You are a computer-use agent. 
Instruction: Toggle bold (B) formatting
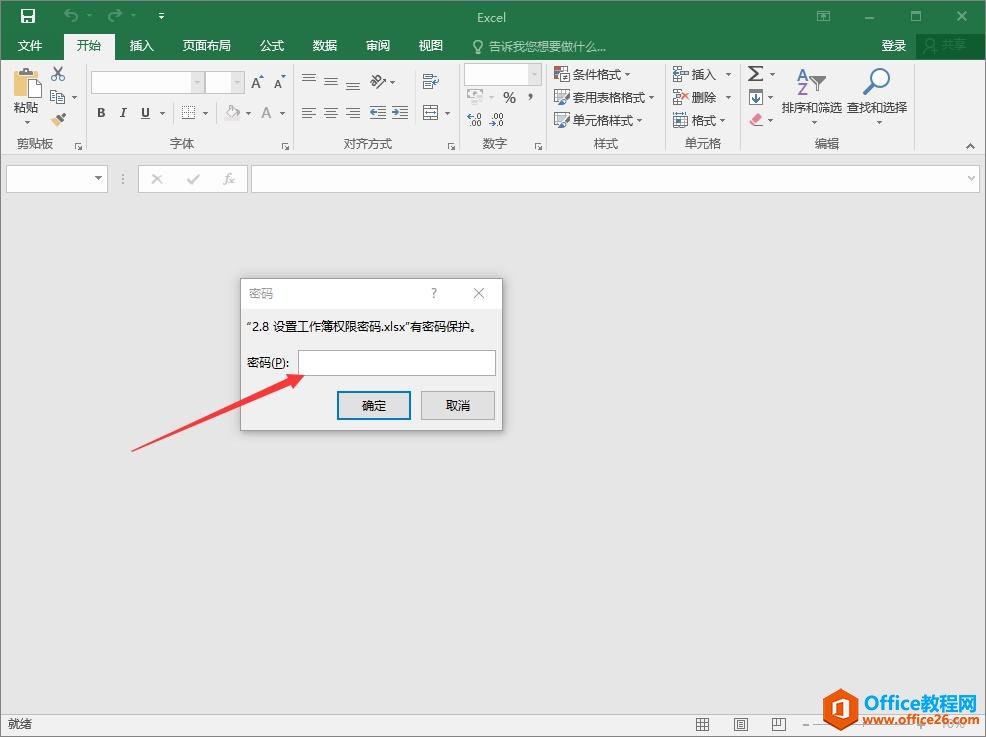coord(100,113)
